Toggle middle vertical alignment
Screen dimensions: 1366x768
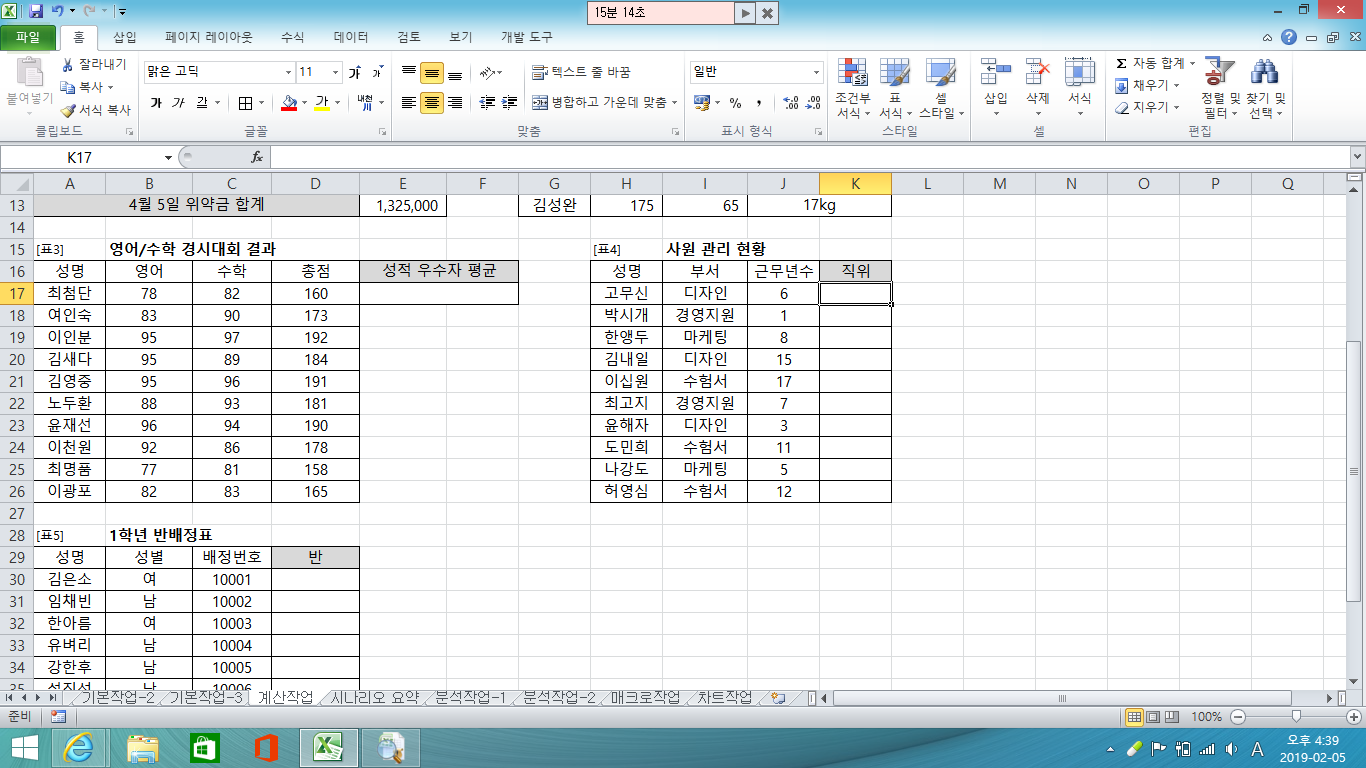click(431, 73)
